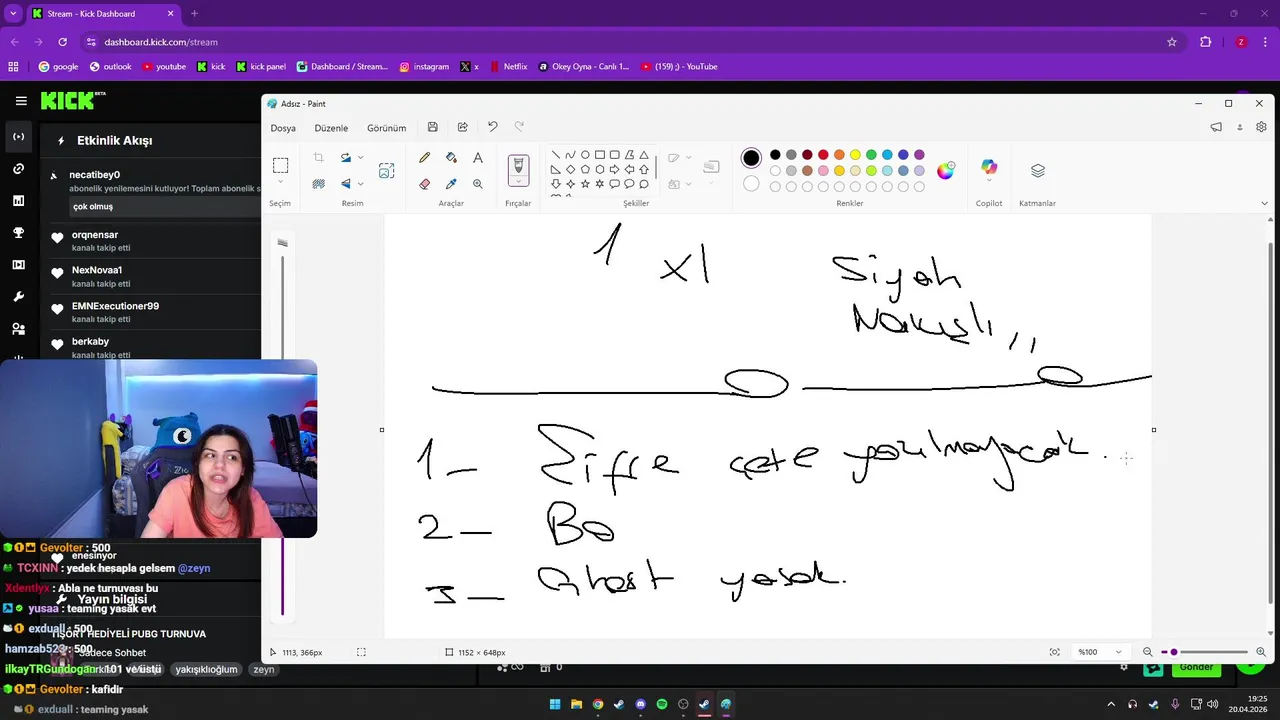Click the Share icon in Paint
The image size is (1280, 720).
[462, 127]
